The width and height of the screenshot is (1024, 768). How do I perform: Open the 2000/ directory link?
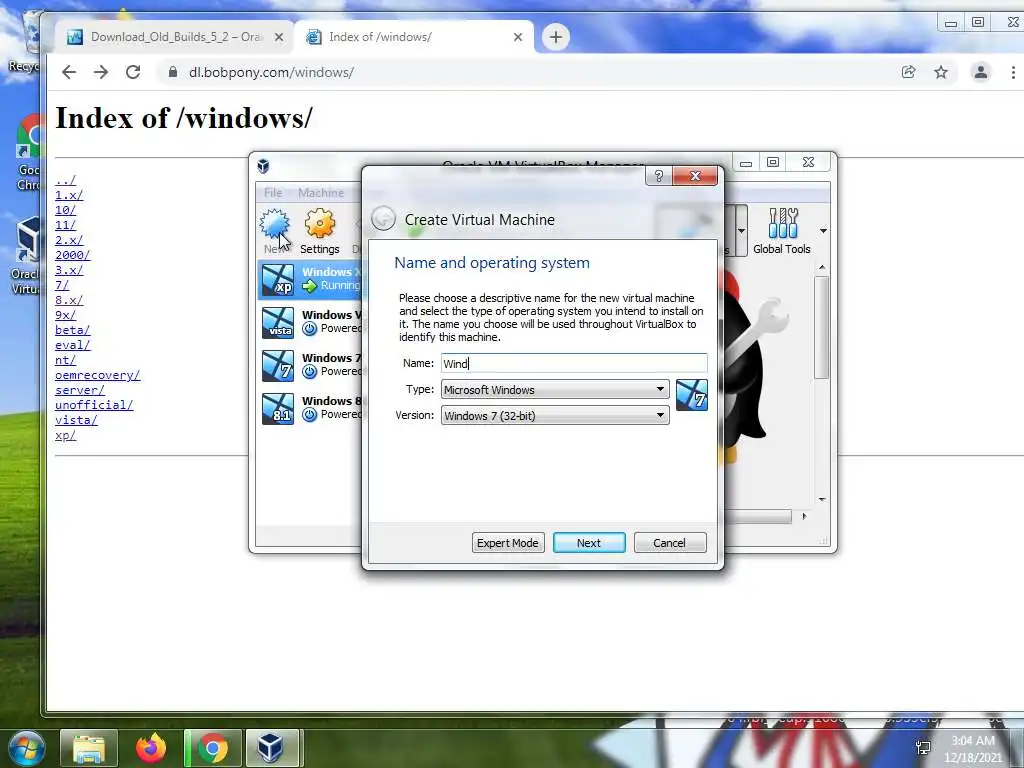pyautogui.click(x=72, y=255)
